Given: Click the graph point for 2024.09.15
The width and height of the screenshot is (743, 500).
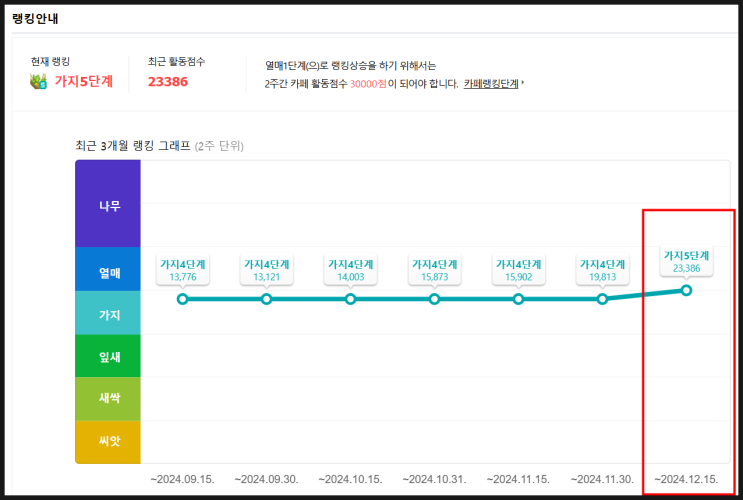Looking at the screenshot, I should coord(182,299).
